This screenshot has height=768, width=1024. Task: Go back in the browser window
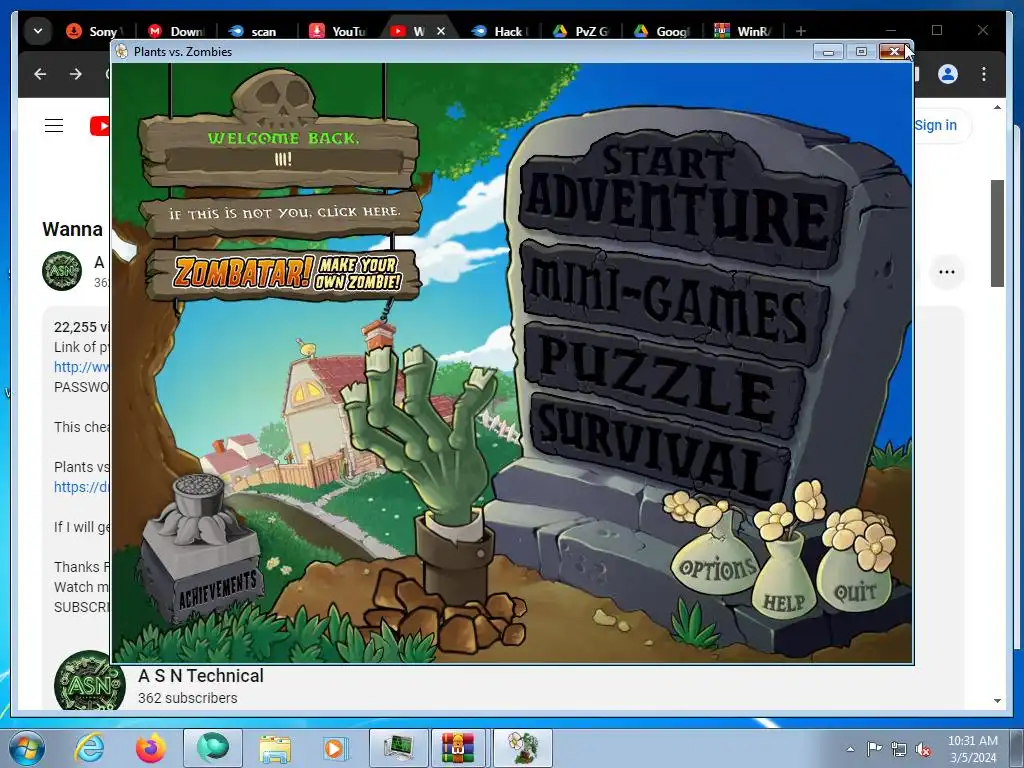point(40,74)
